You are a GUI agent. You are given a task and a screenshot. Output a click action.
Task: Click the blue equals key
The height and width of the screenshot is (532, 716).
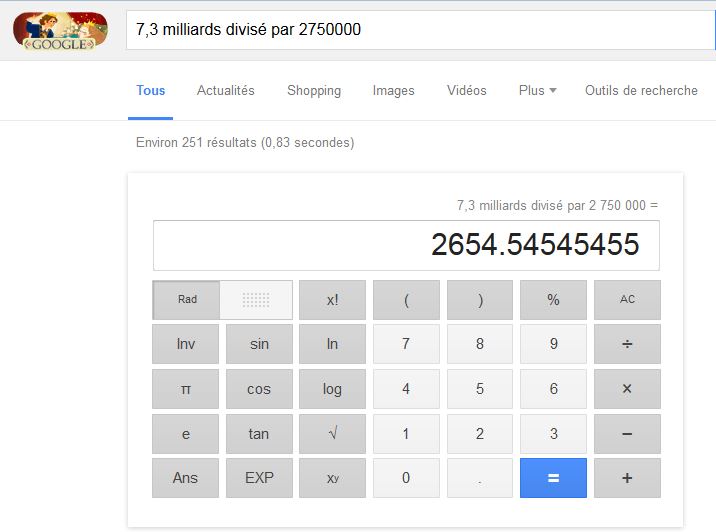pos(553,478)
